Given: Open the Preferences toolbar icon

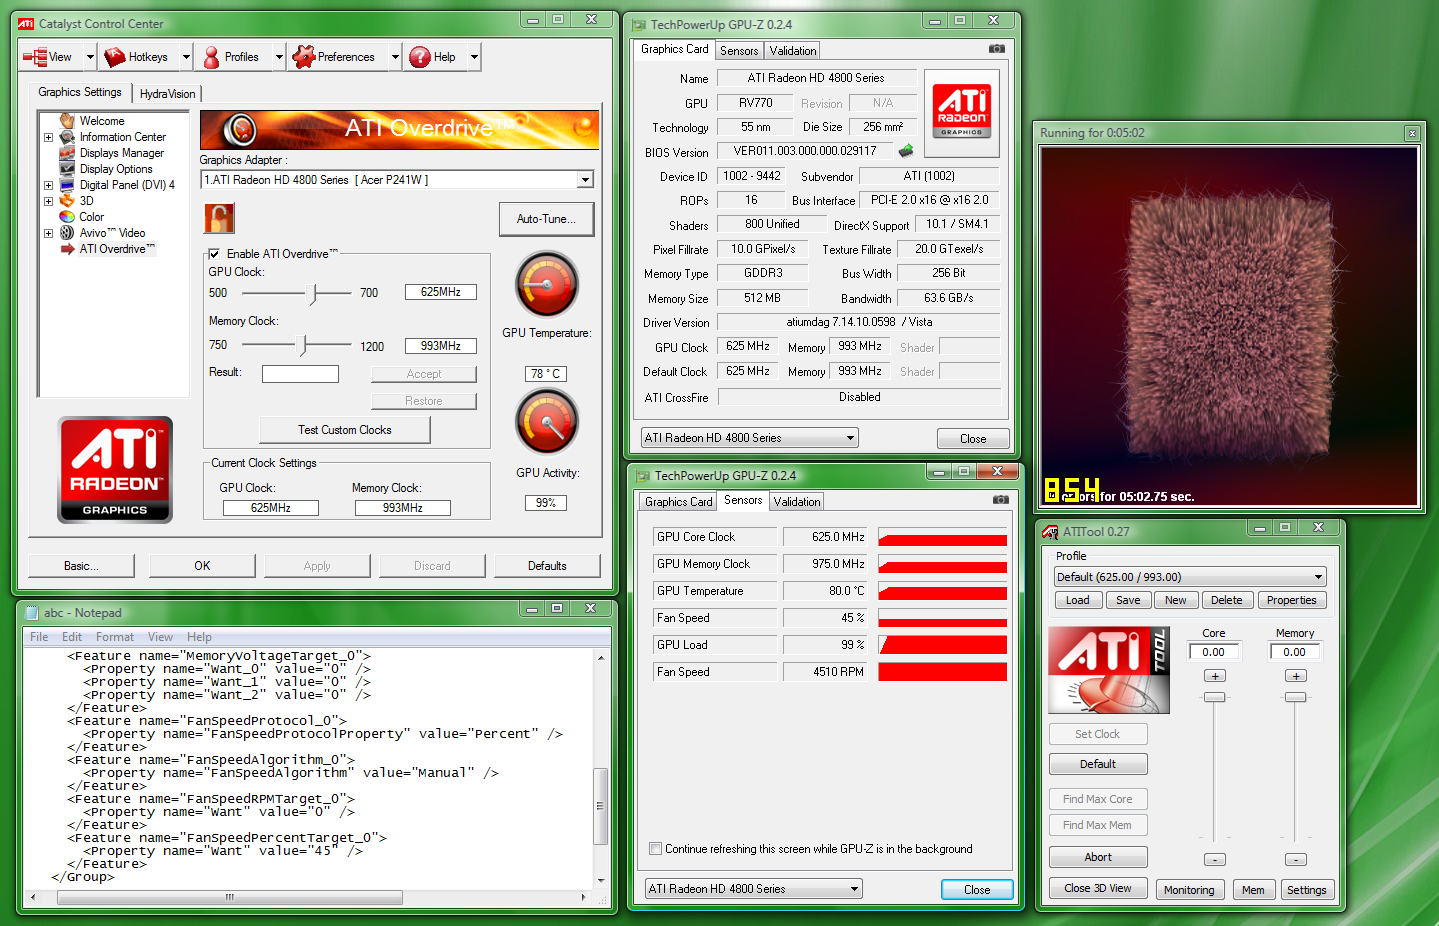Looking at the screenshot, I should pyautogui.click(x=303, y=57).
